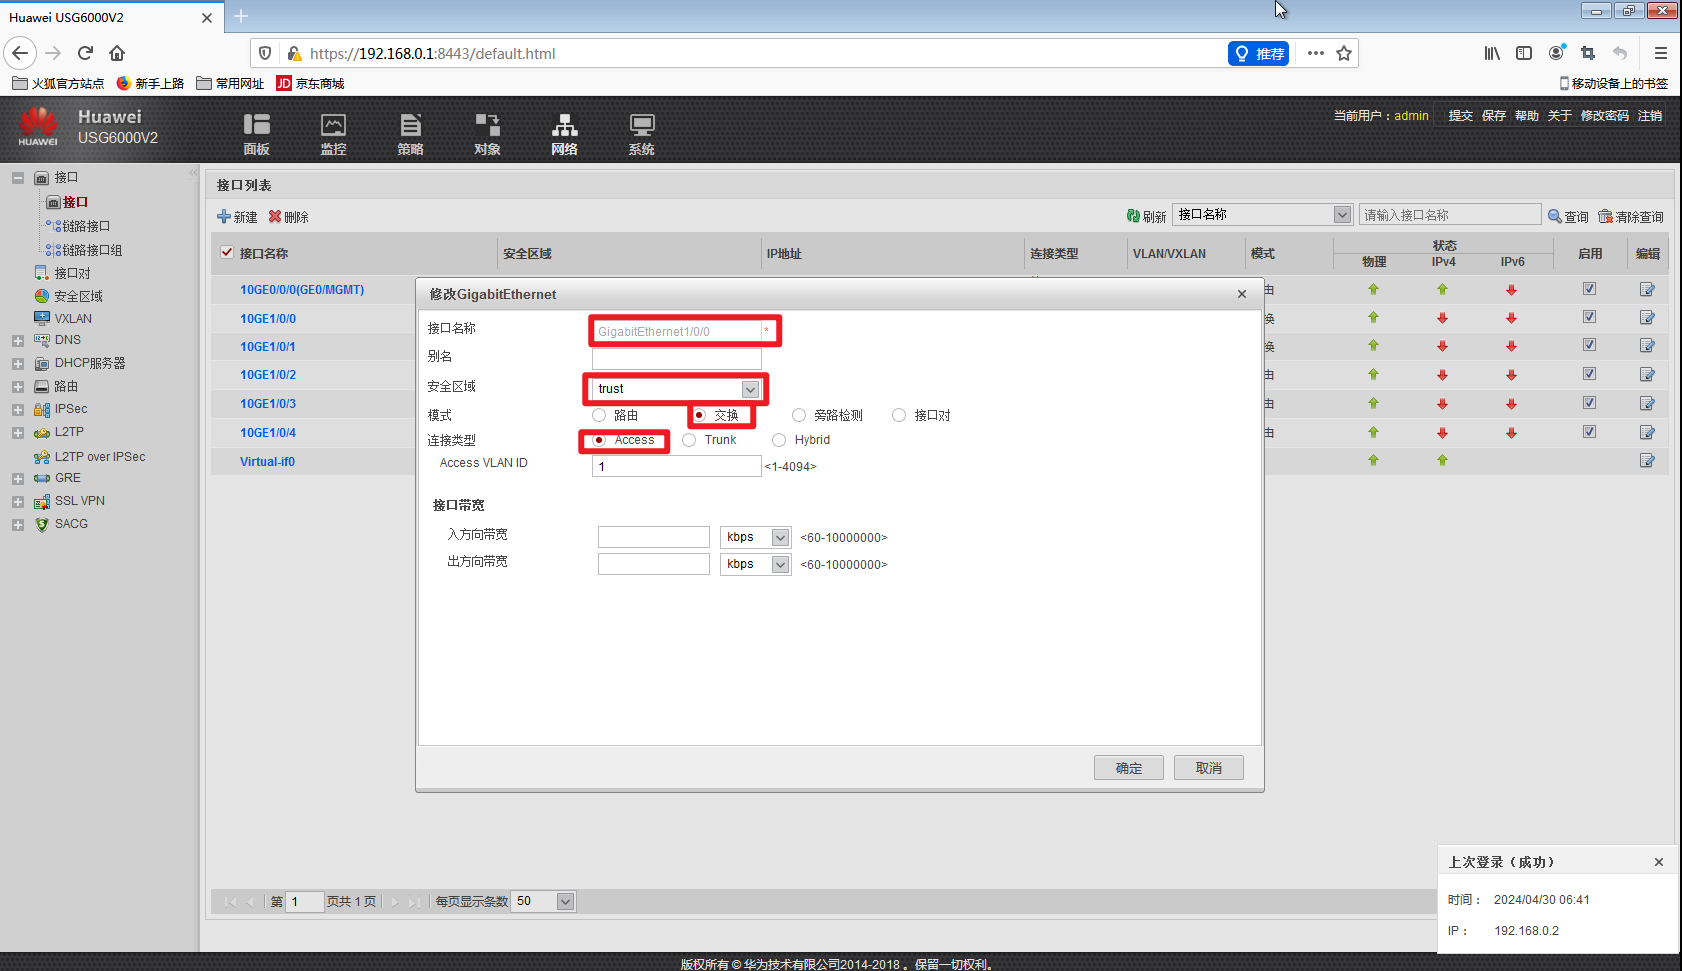Click the Access VLAN ID input field
The height and width of the screenshot is (971, 1682).
676,466
